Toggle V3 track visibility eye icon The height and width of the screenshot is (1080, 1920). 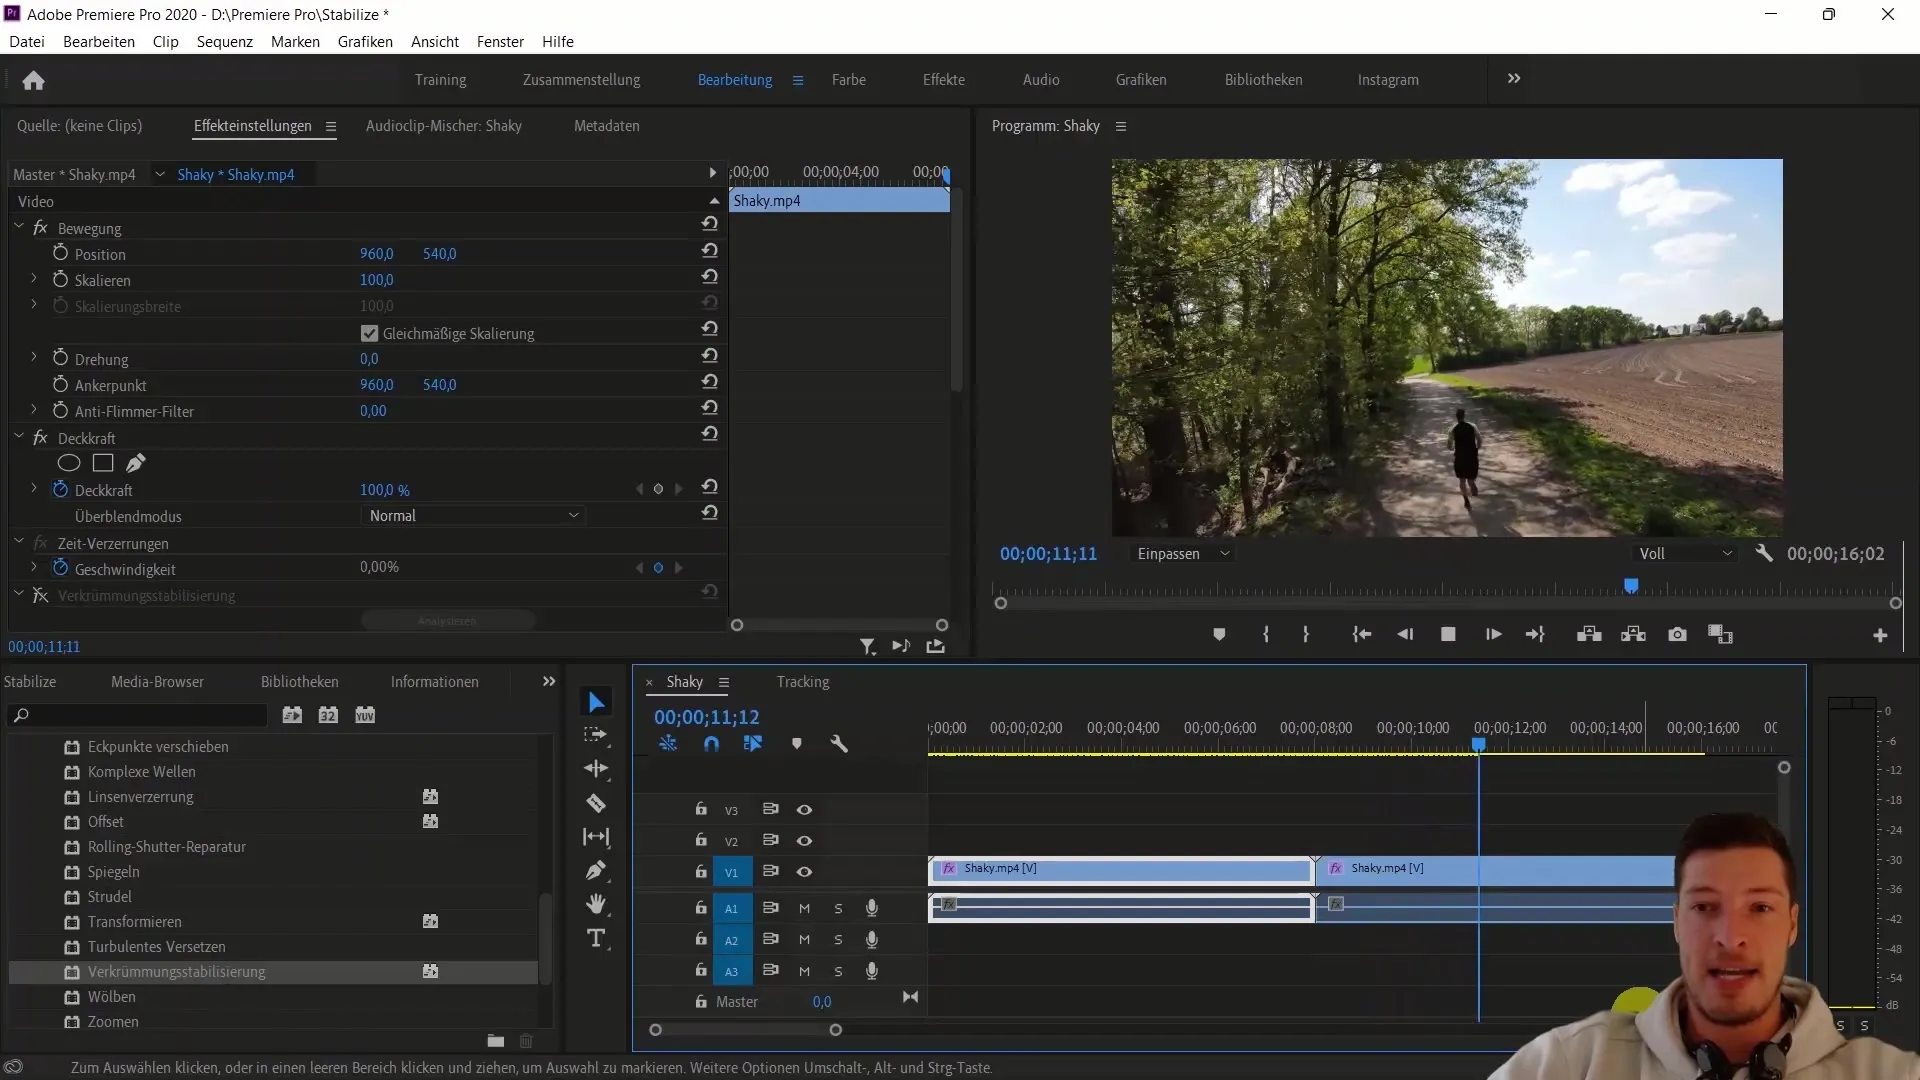click(x=804, y=810)
